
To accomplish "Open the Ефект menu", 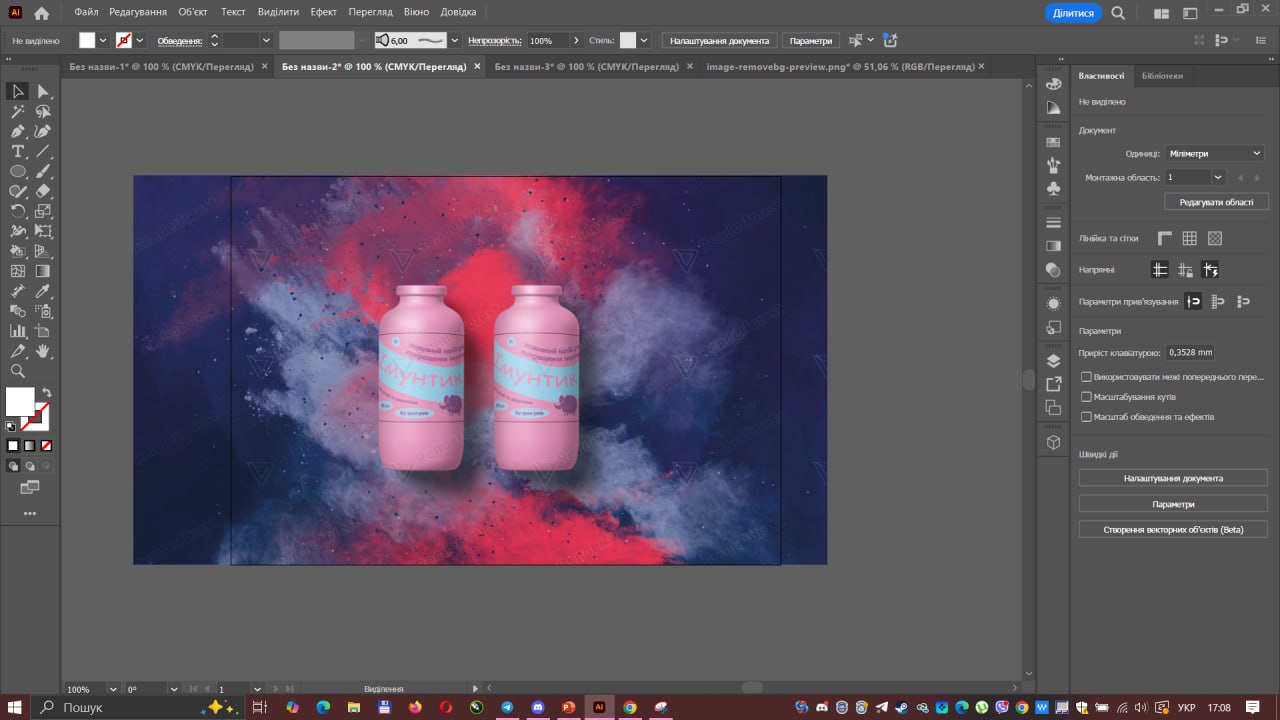I will click(323, 12).
